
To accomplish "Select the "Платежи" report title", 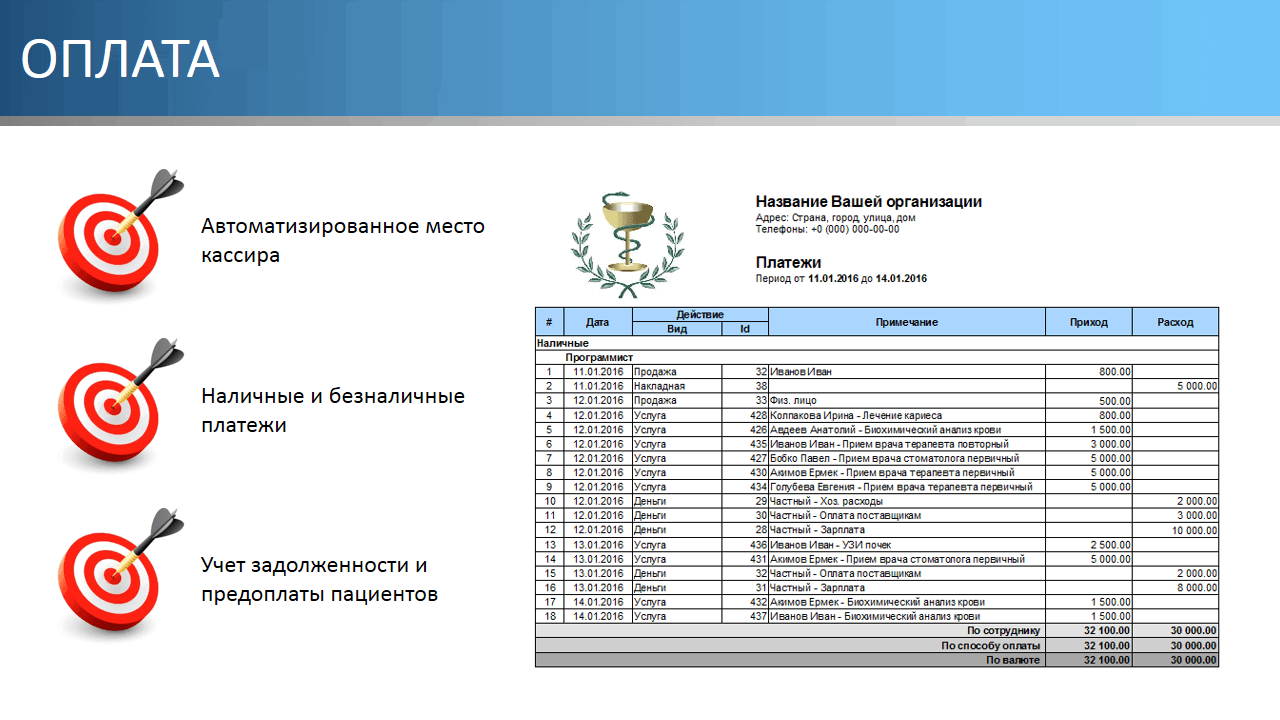I will click(788, 263).
